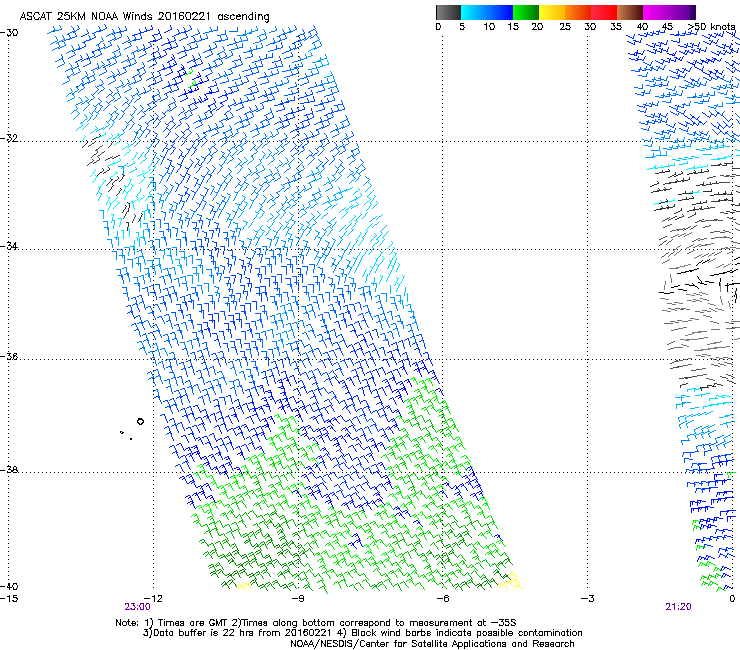Select the '15' legend scale label
The image size is (740, 650).
513,26
